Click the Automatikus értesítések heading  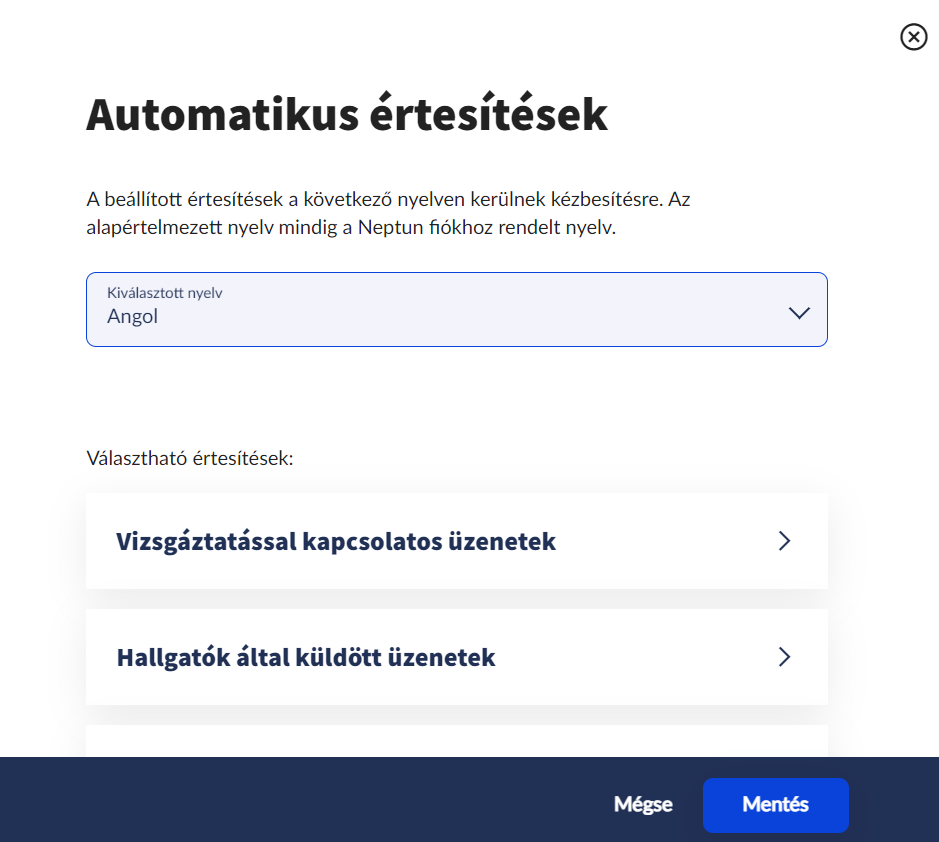tap(347, 116)
